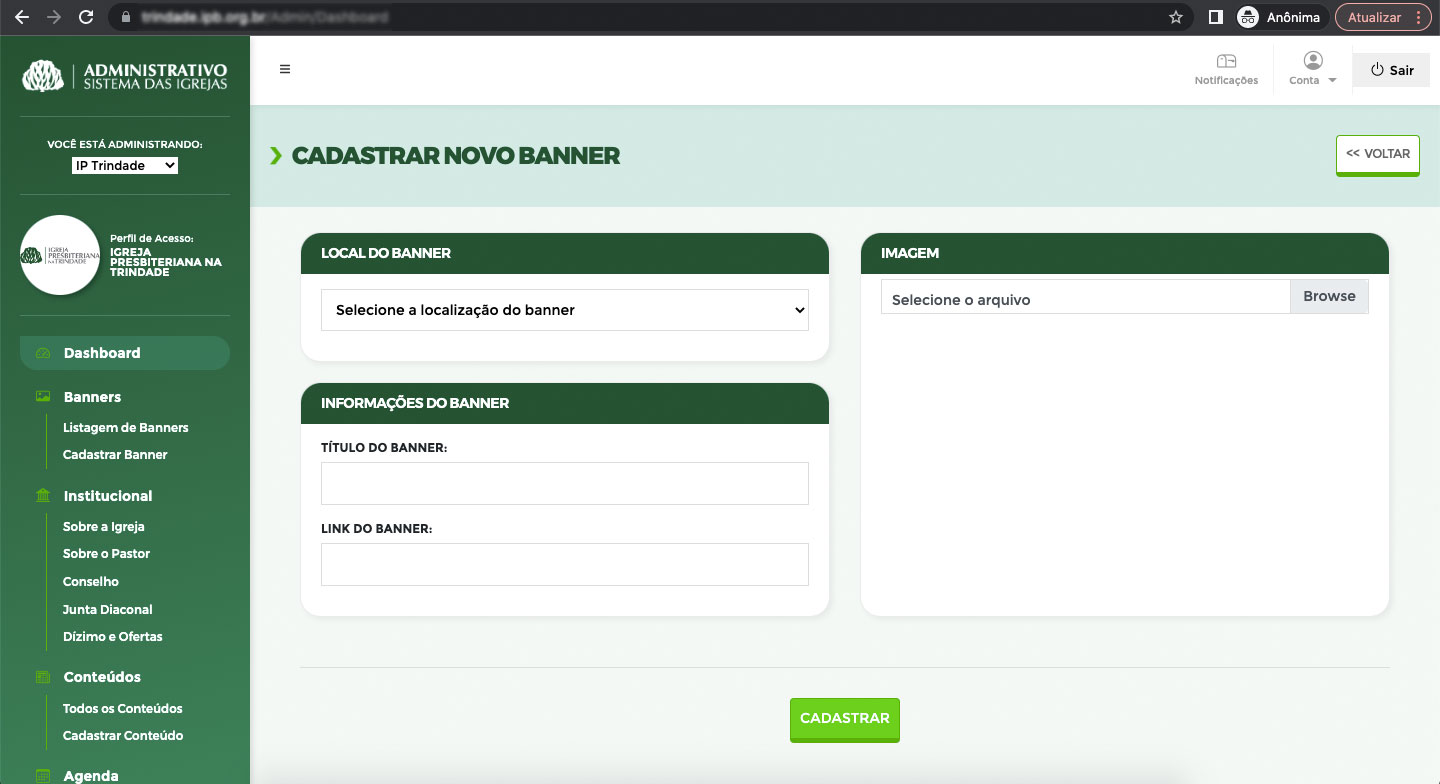Screen dimensions: 1440x784
Task: Click the Conteúdos sidebar icon
Action: pos(43,677)
